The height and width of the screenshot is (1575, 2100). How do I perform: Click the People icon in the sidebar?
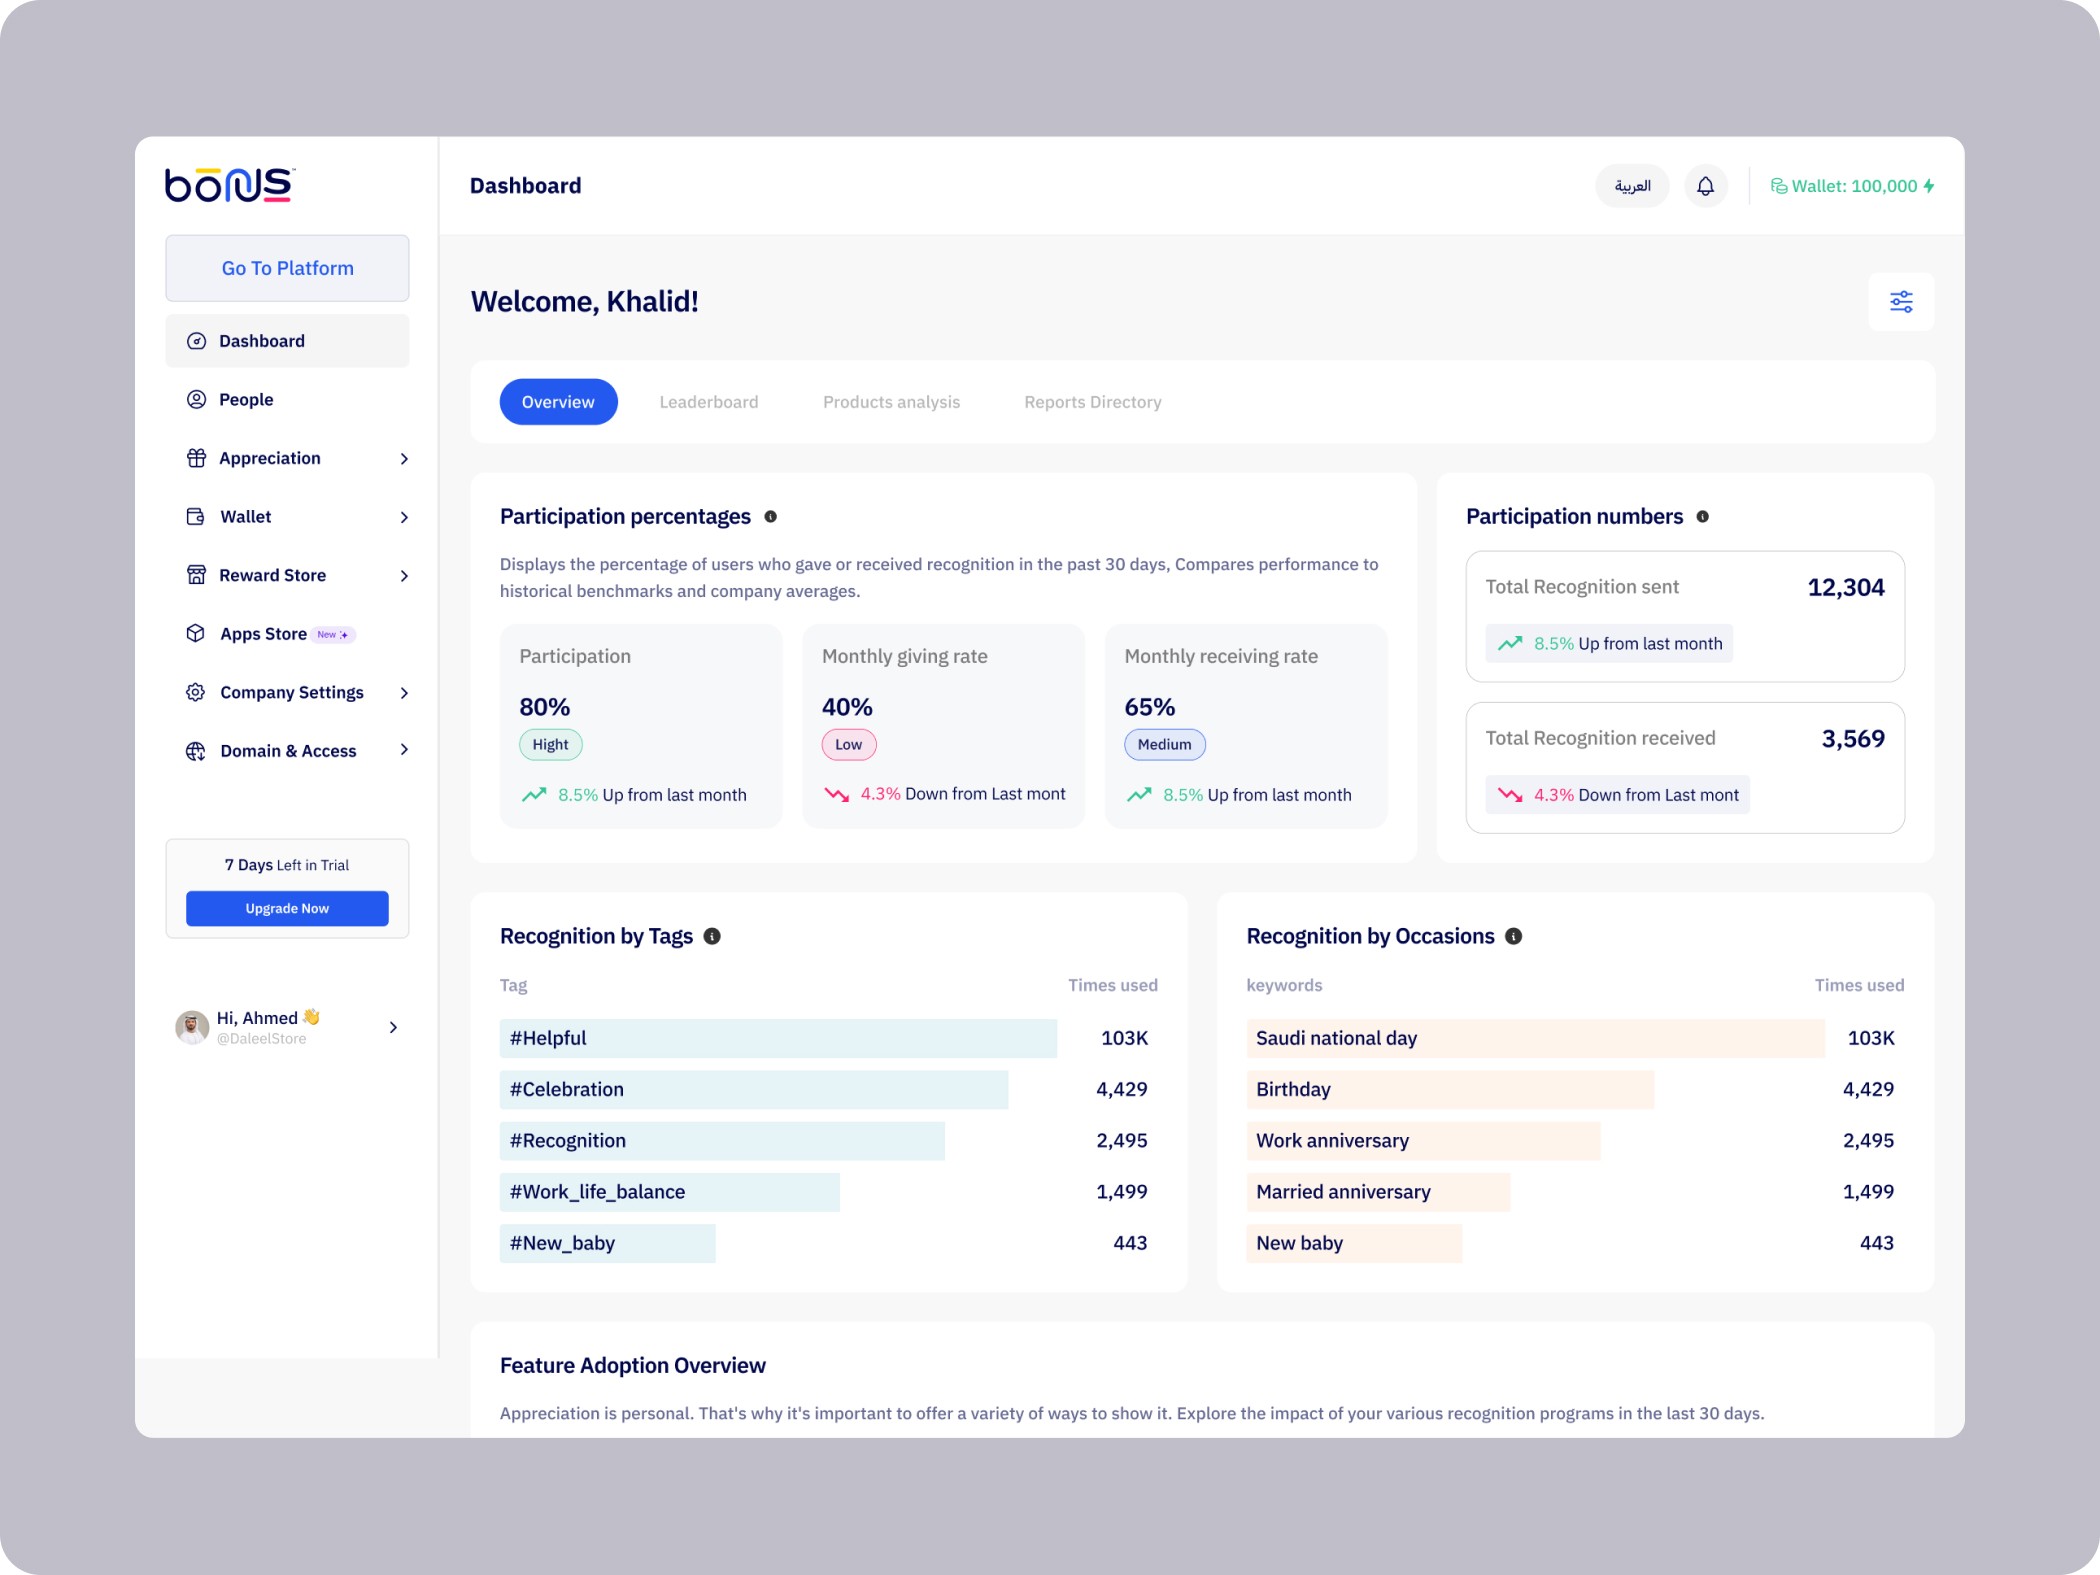tap(197, 399)
